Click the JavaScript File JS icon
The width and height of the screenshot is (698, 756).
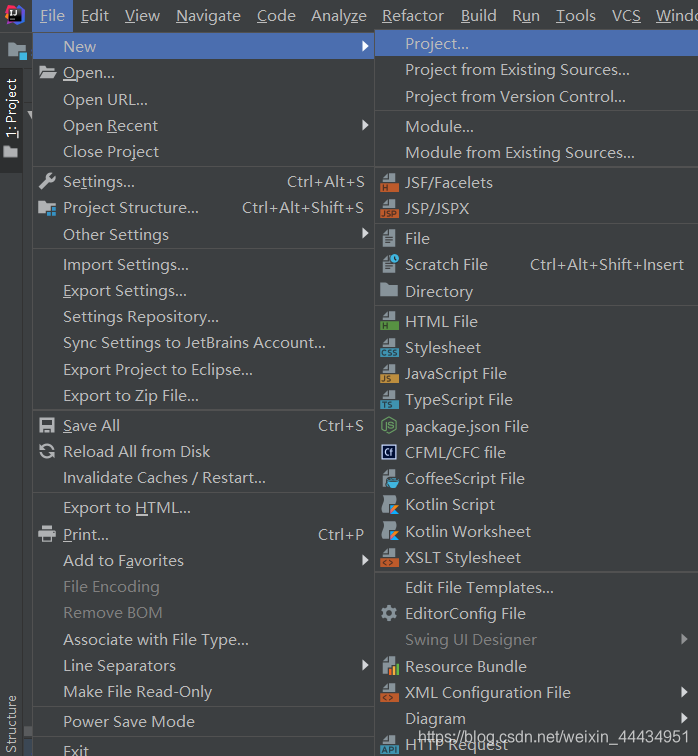coord(389,374)
